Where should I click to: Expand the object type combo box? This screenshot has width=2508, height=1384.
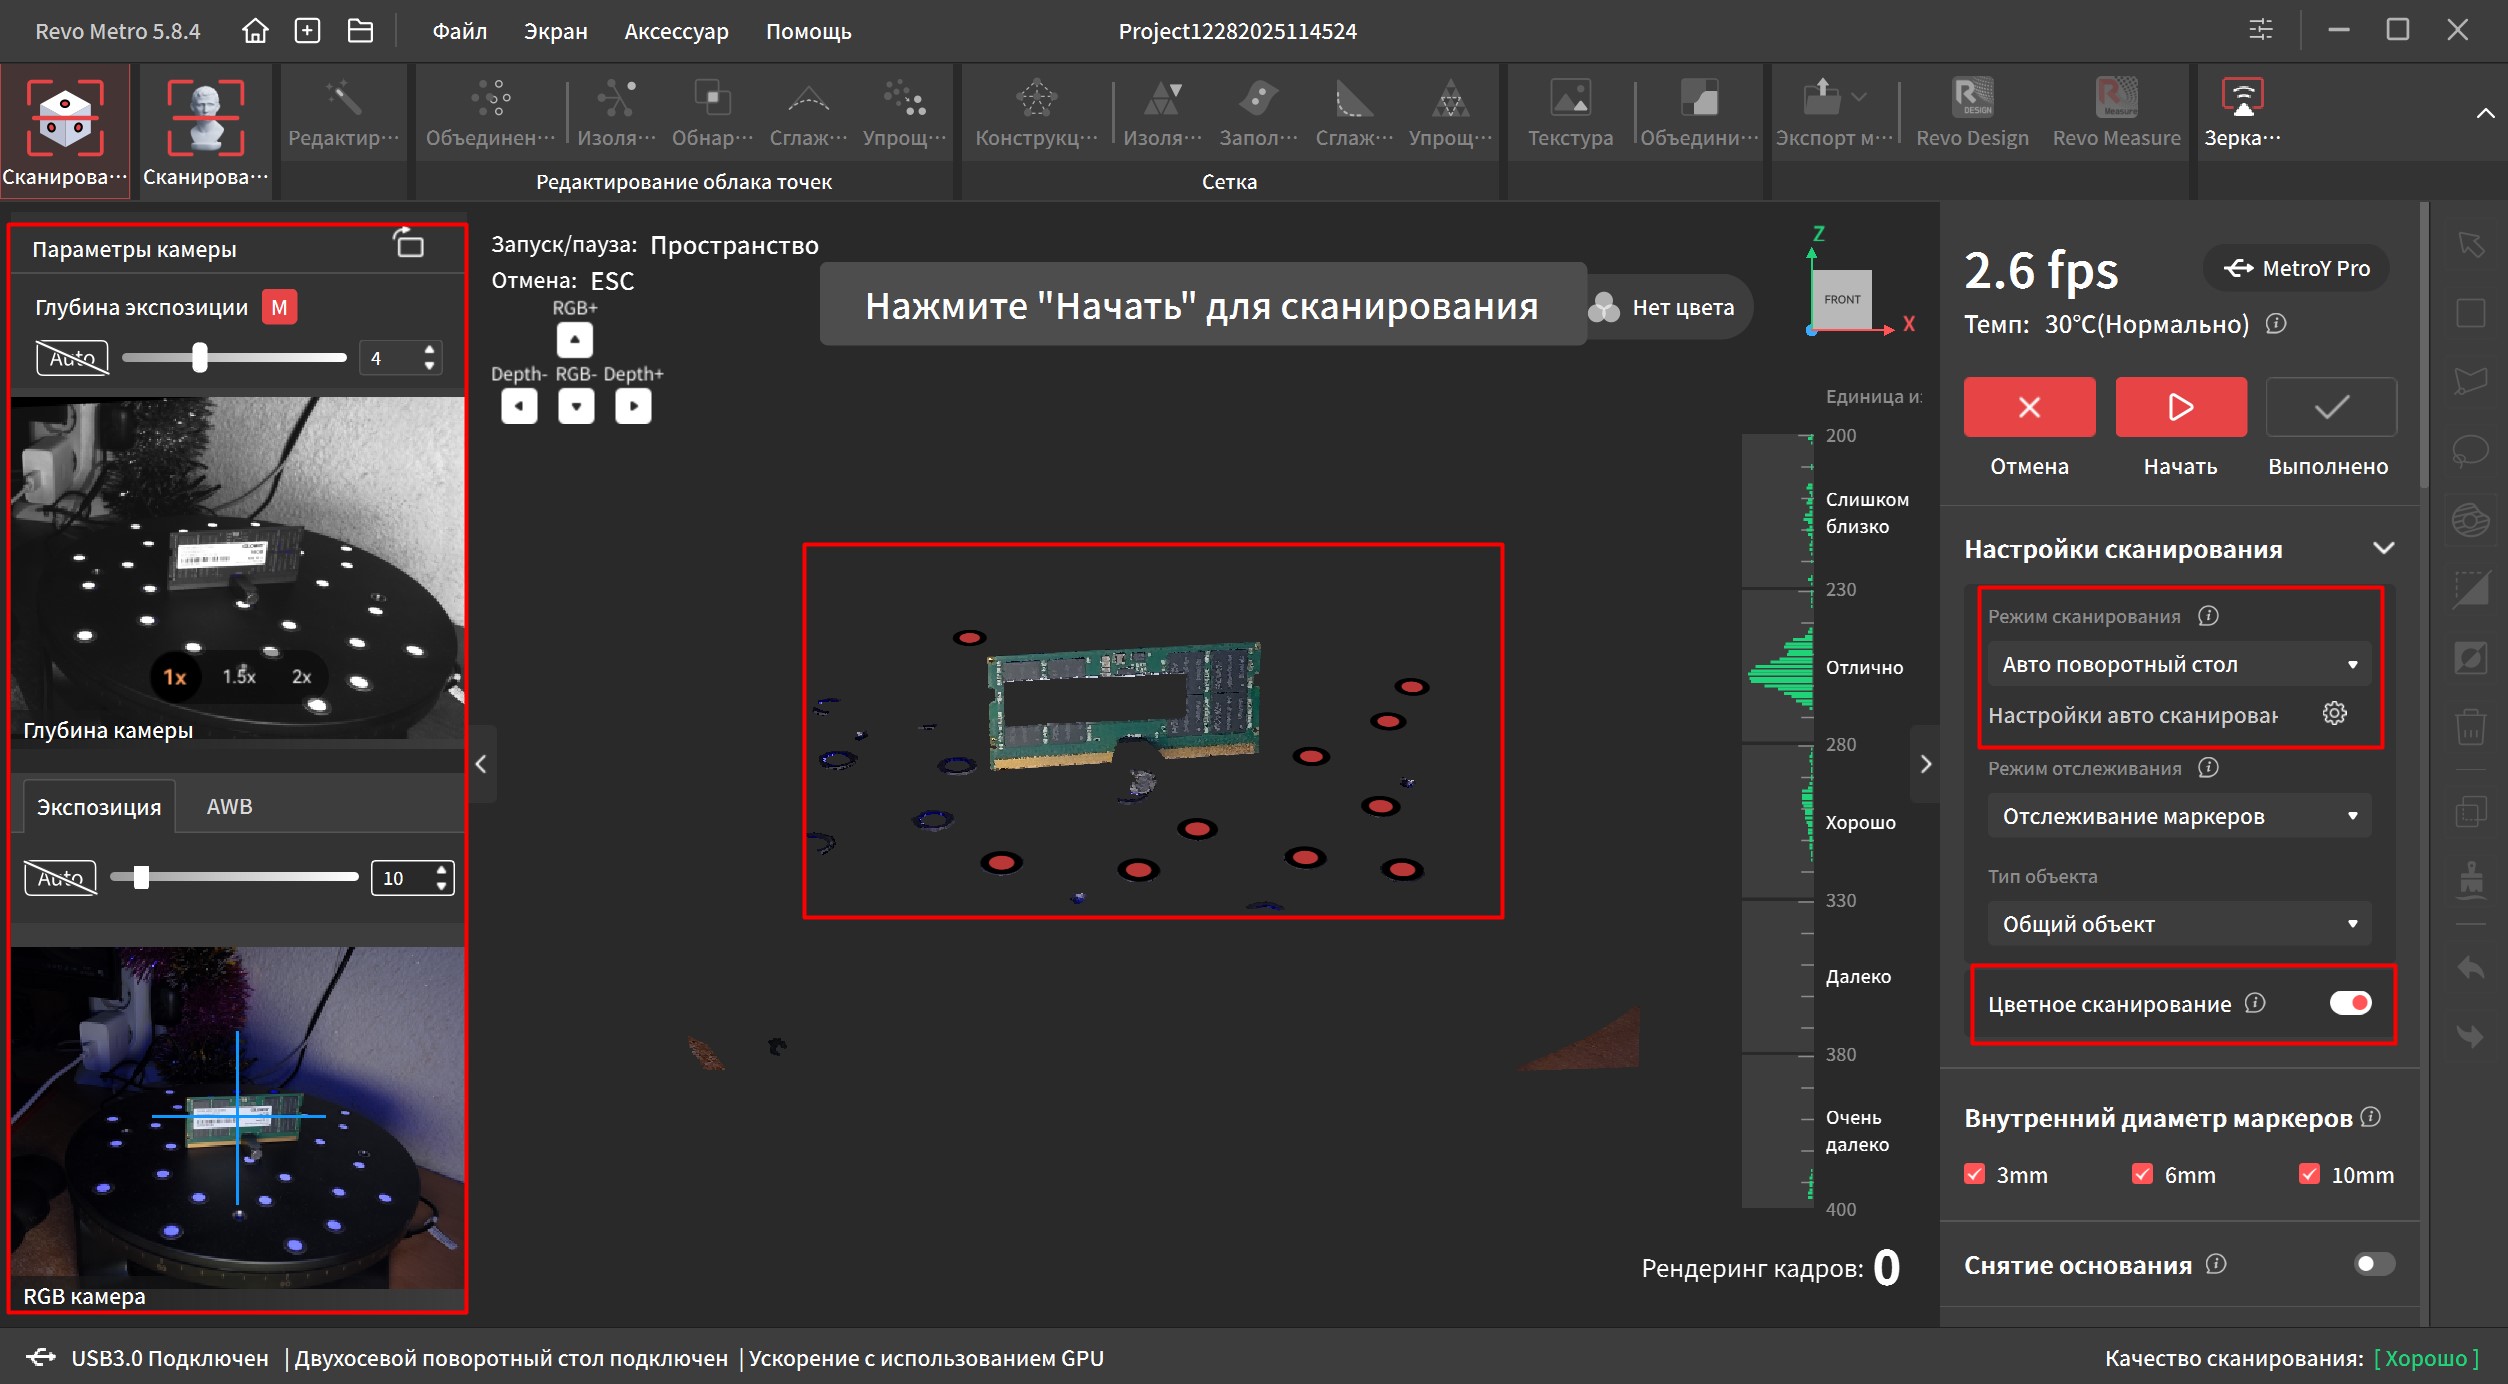coord(2178,924)
